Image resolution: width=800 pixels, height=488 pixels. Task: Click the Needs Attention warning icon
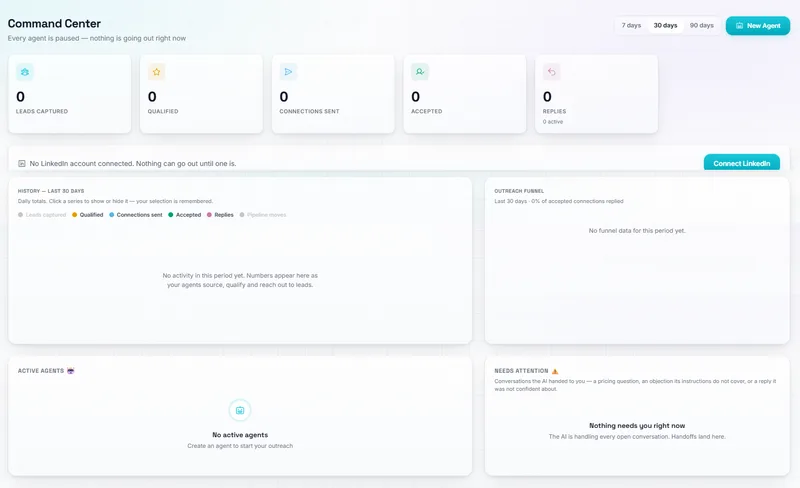coord(555,371)
